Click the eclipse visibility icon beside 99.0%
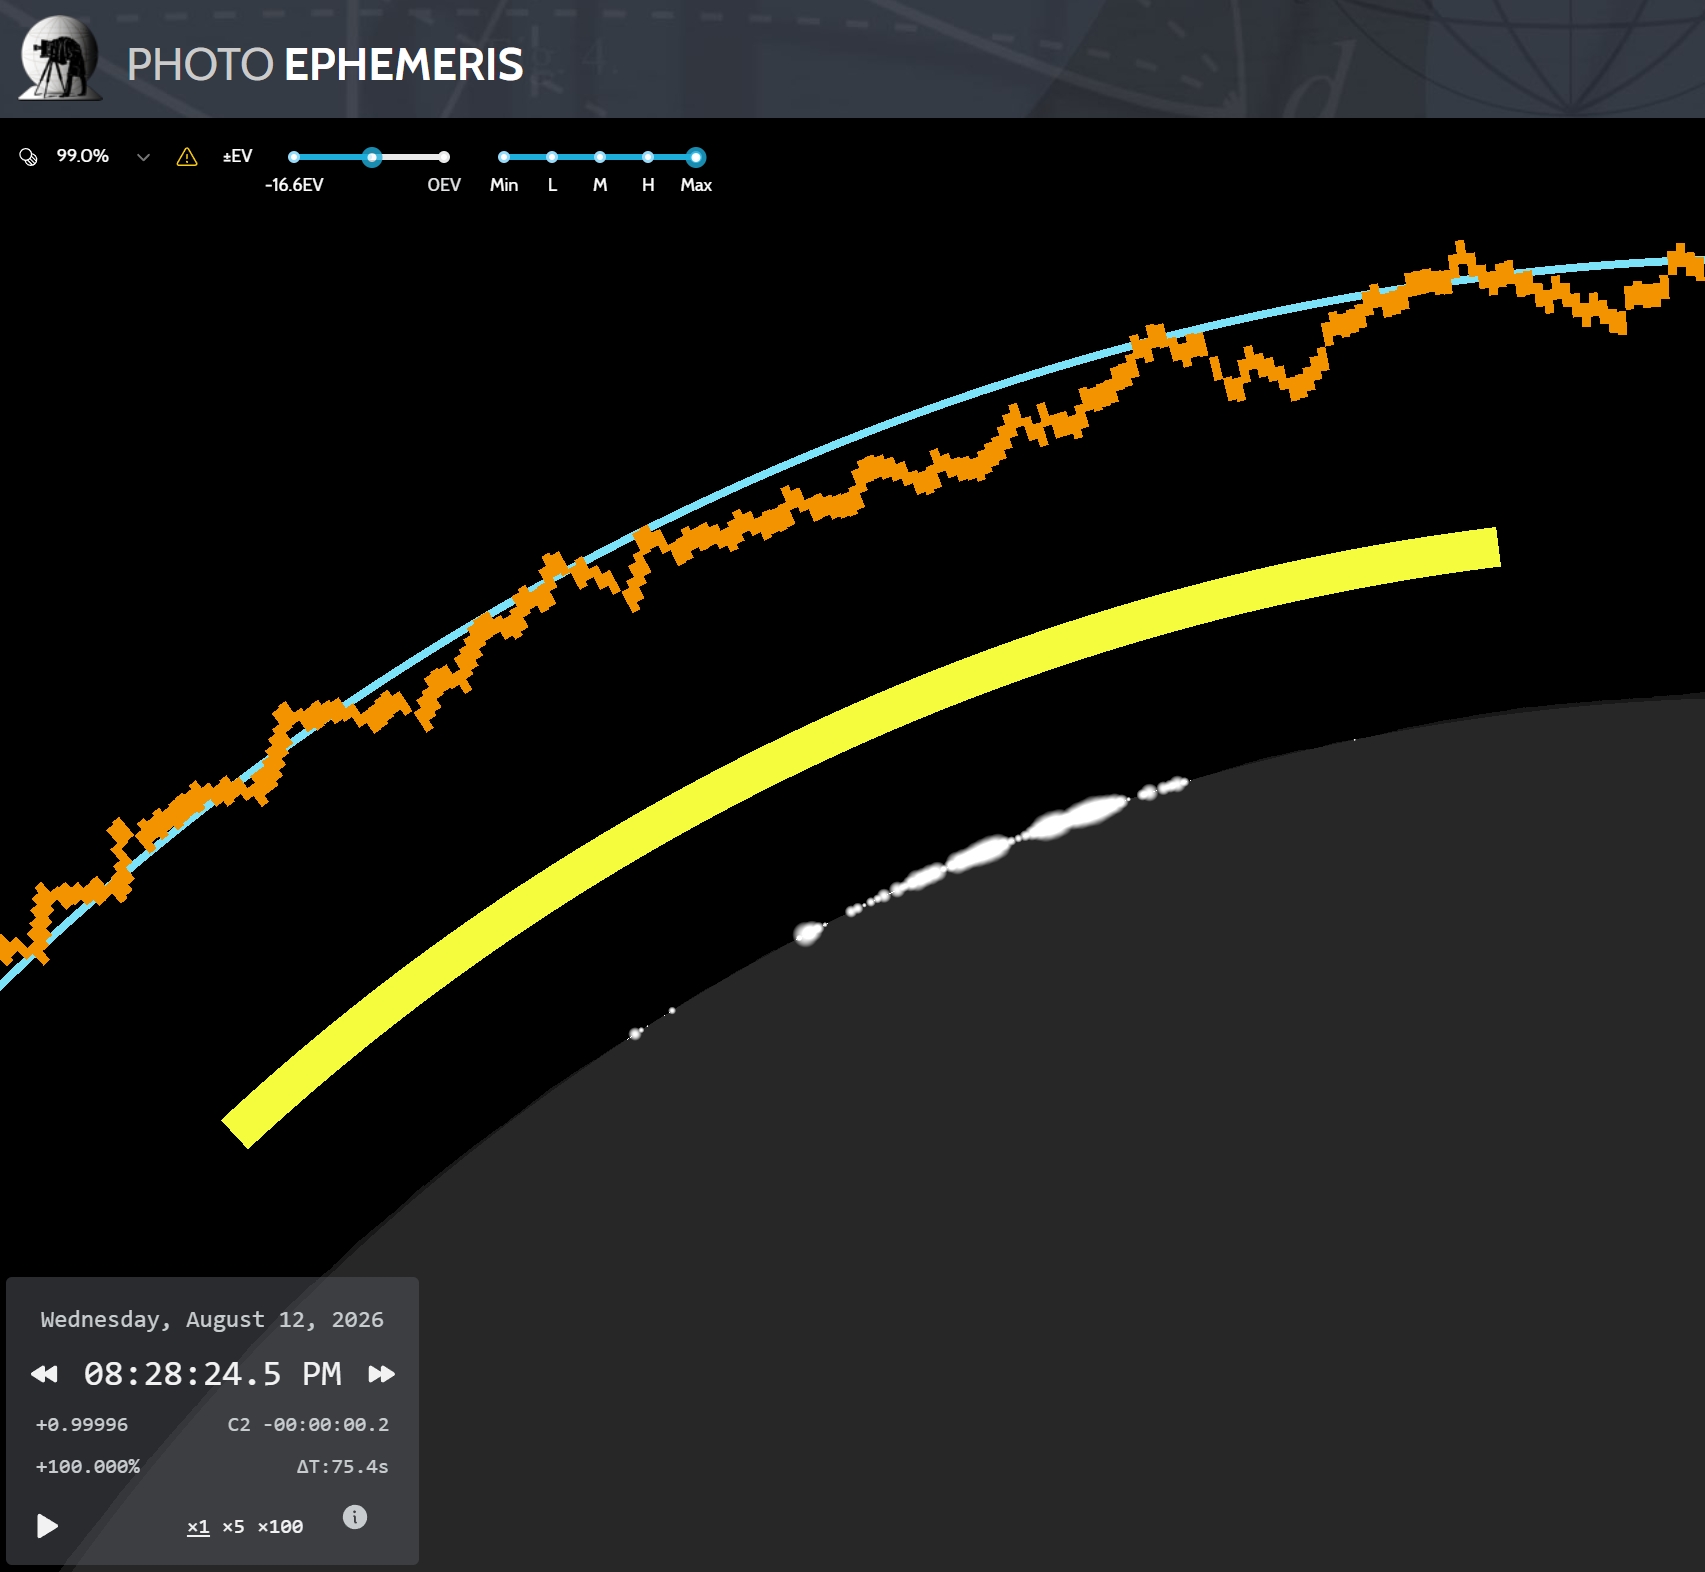The image size is (1705, 1572). click(28, 156)
